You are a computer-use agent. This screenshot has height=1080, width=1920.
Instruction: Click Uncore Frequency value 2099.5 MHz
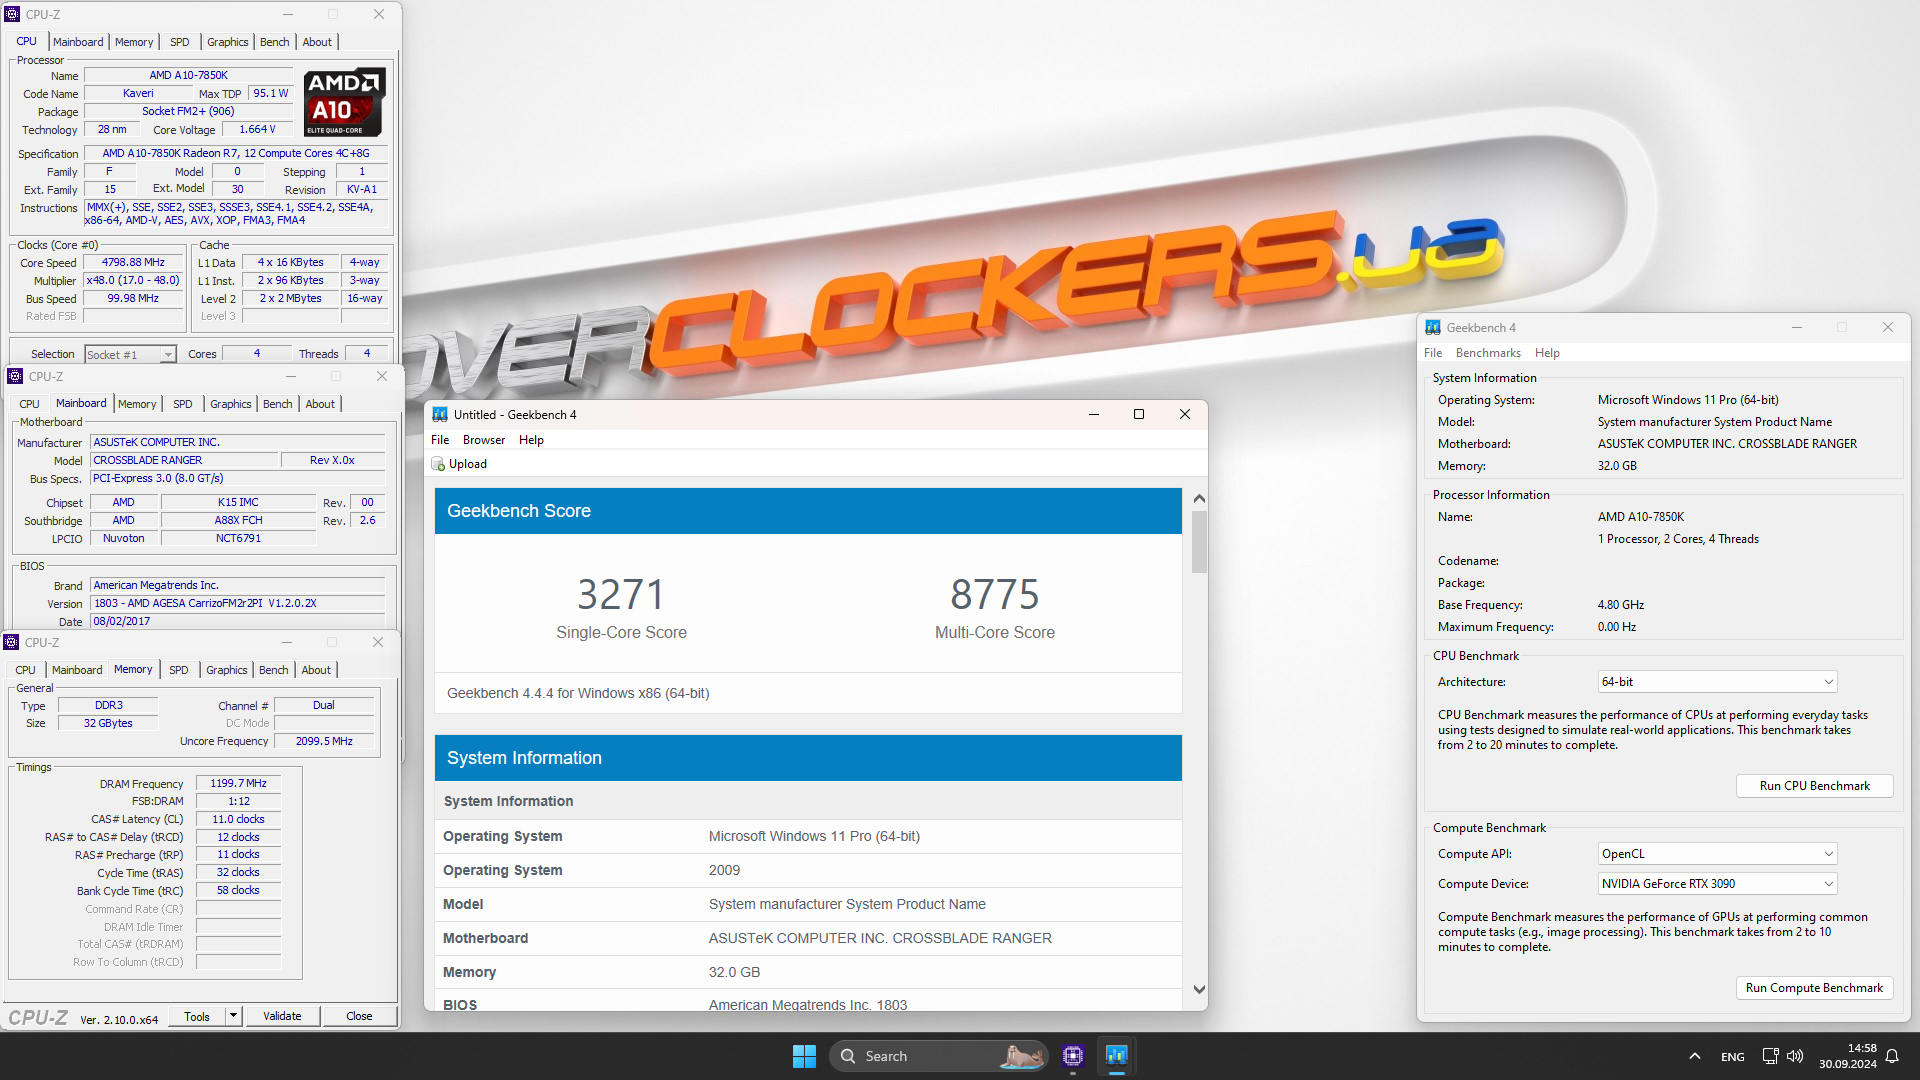coord(324,742)
